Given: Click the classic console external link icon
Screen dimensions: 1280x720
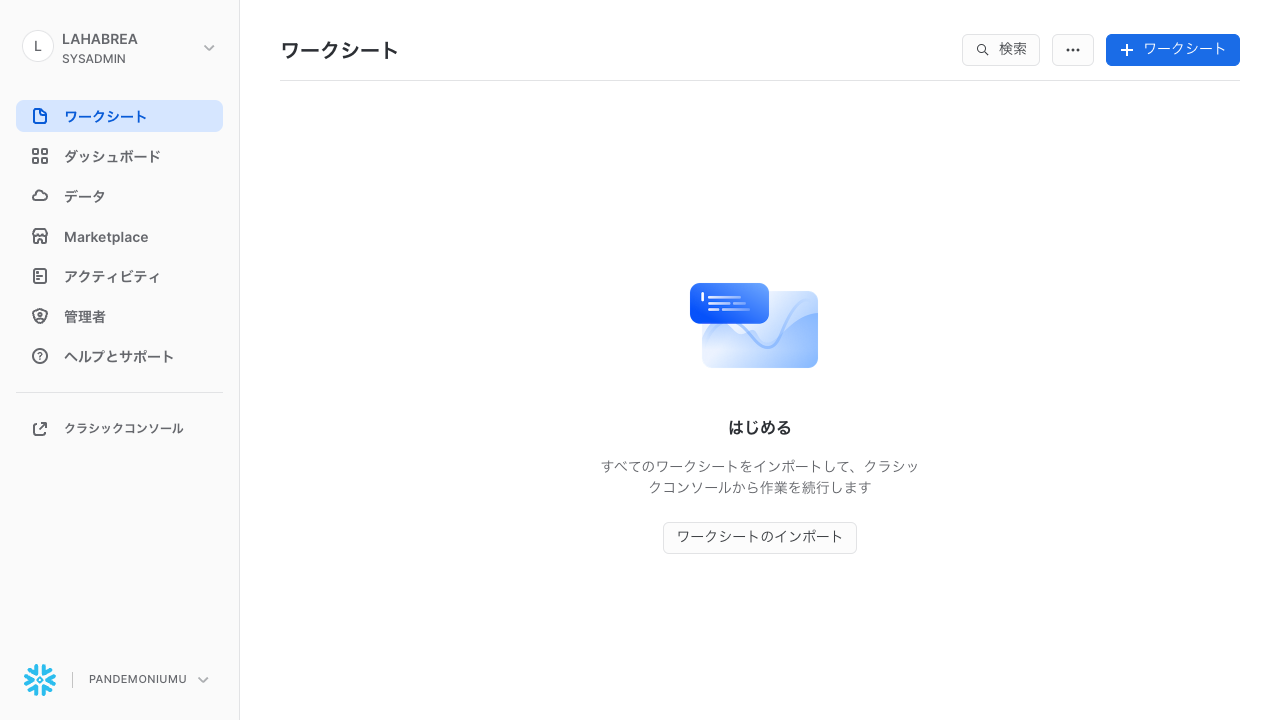Looking at the screenshot, I should pyautogui.click(x=40, y=428).
